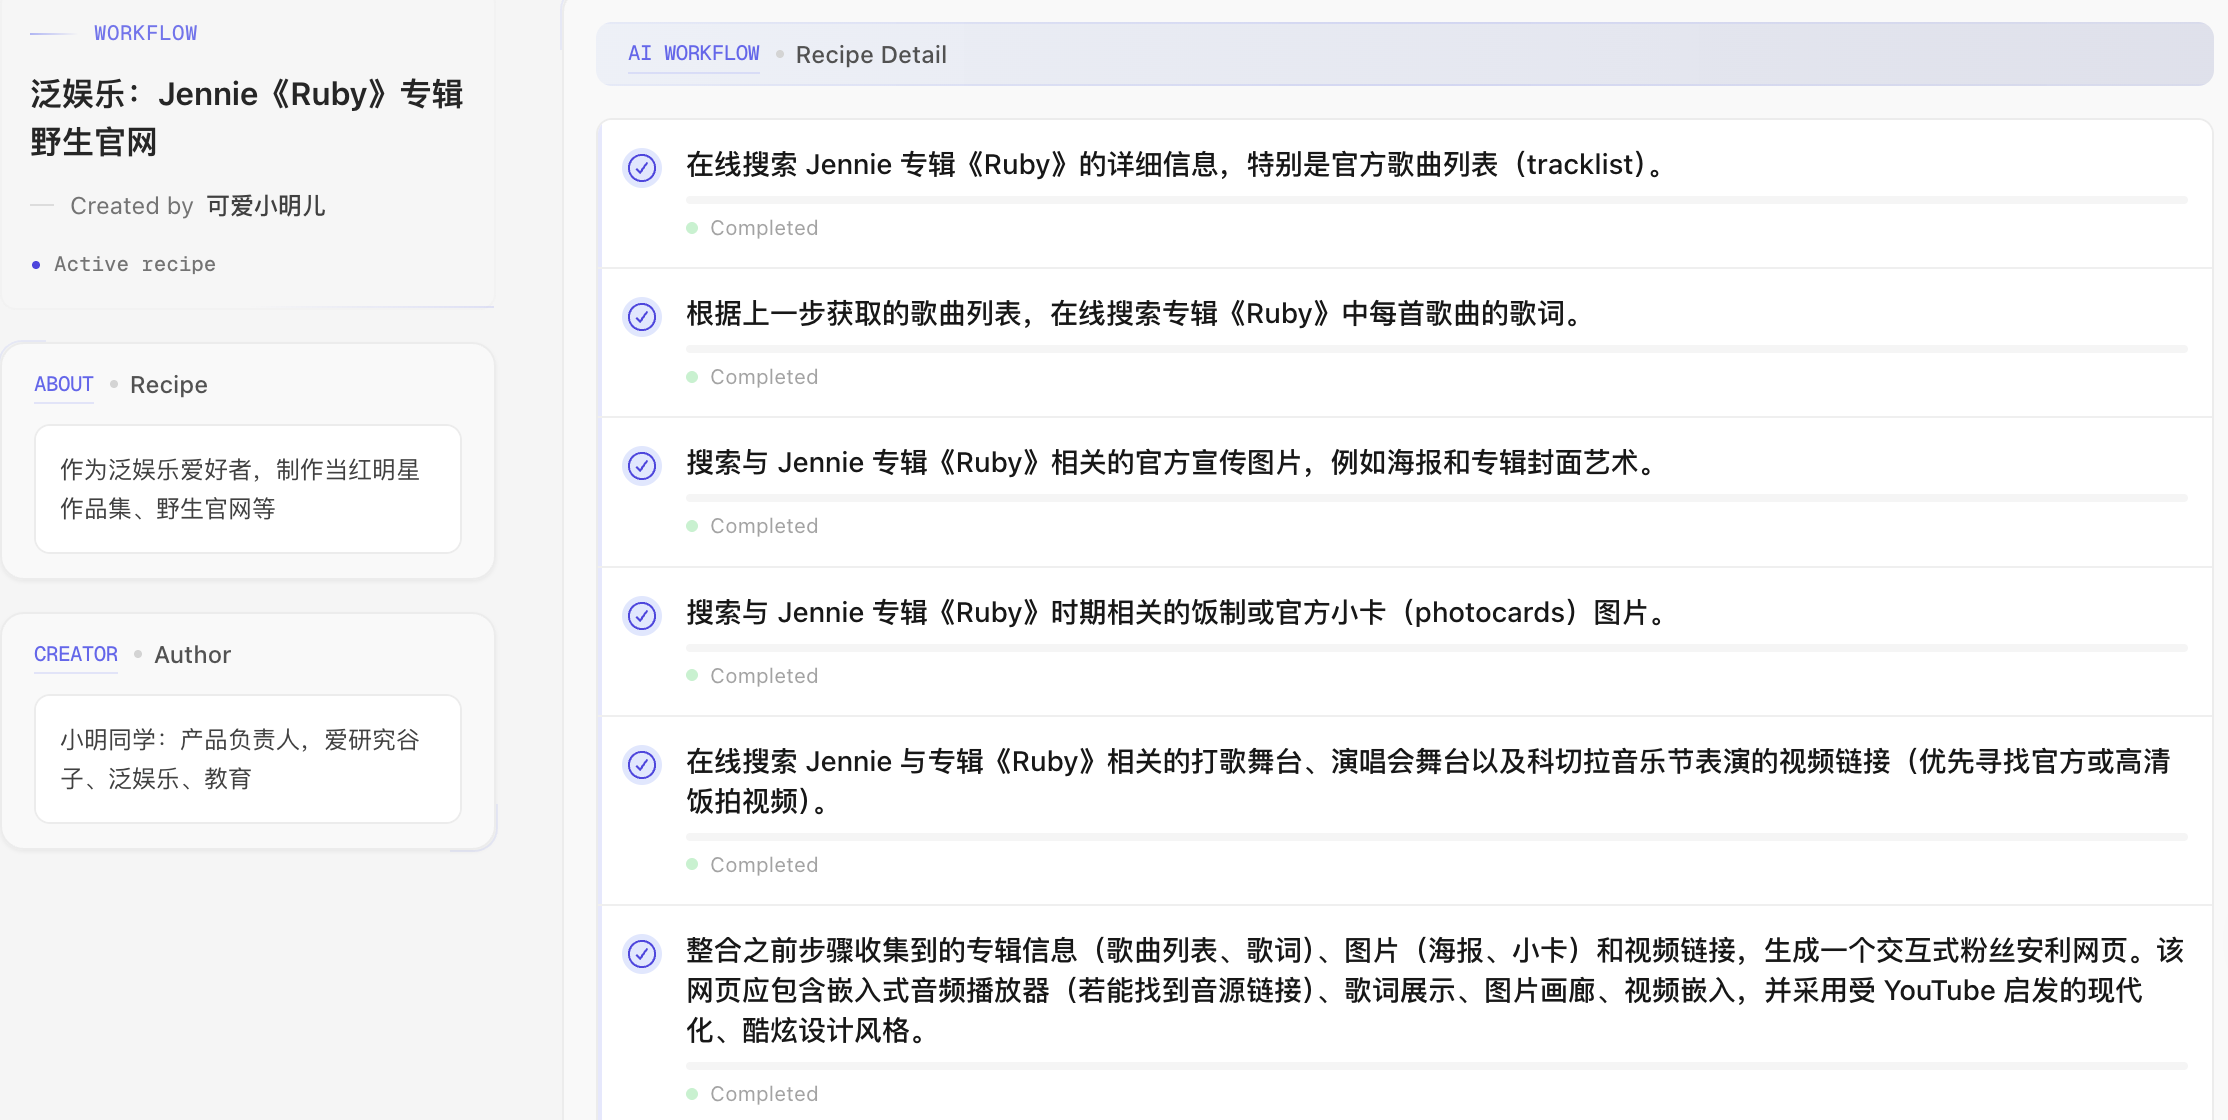The width and height of the screenshot is (2228, 1120).
Task: Click Completed status under lyrics step
Action: tap(753, 377)
